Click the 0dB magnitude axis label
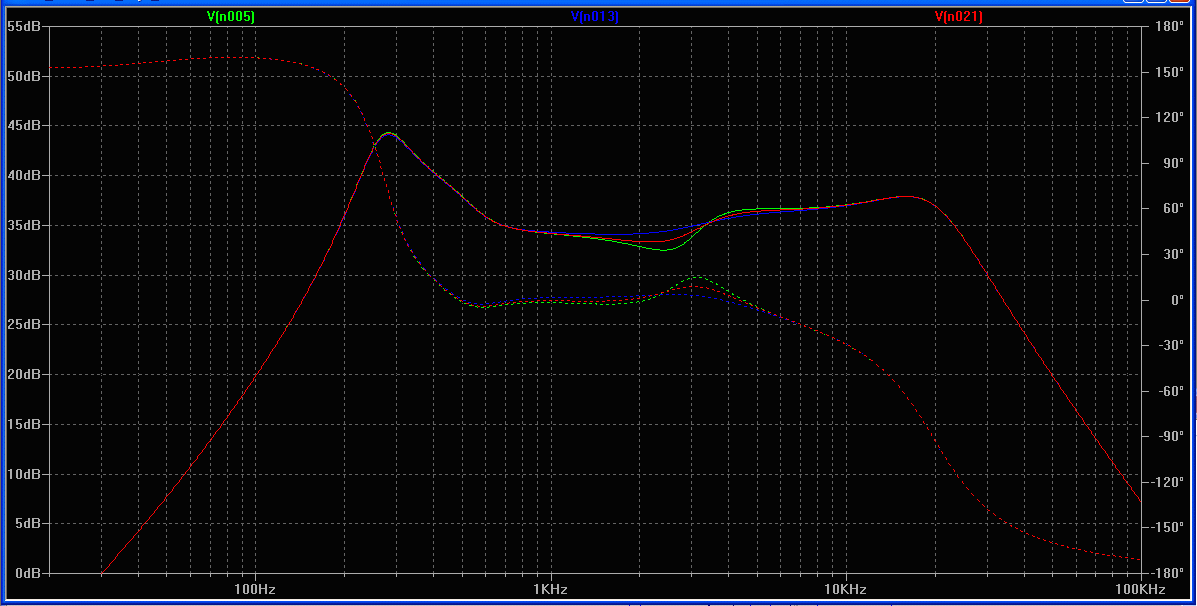Viewport: 1197px width, 606px height. point(27,574)
